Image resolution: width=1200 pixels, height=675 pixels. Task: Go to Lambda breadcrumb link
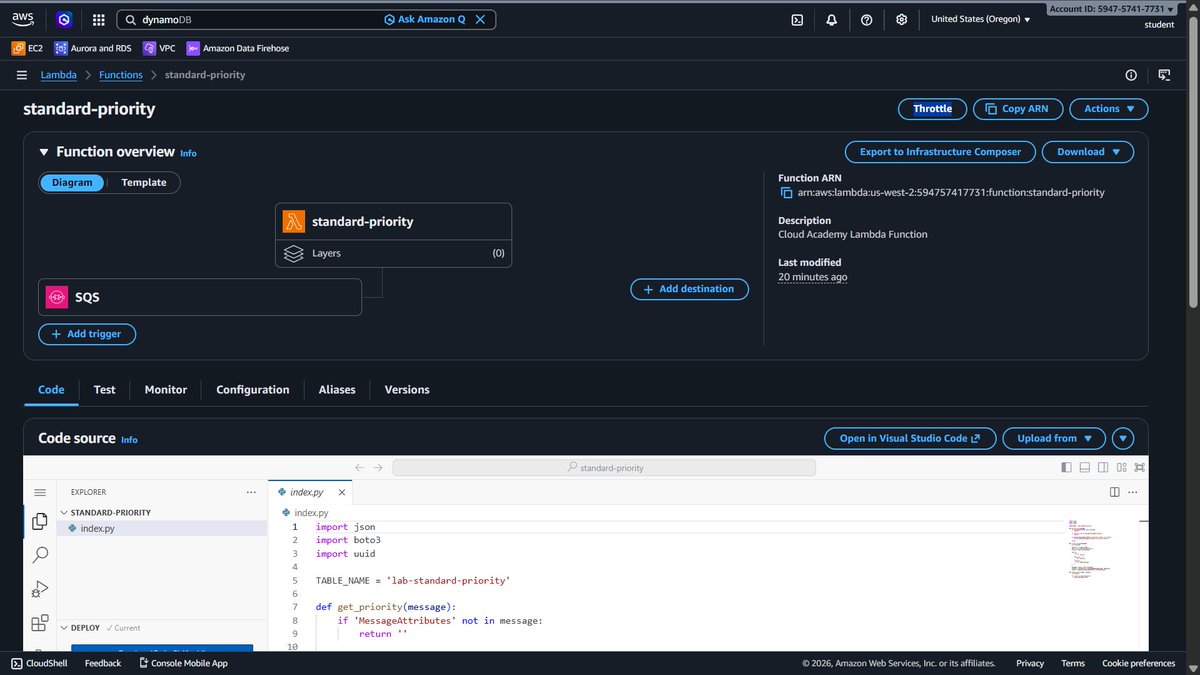click(x=58, y=75)
